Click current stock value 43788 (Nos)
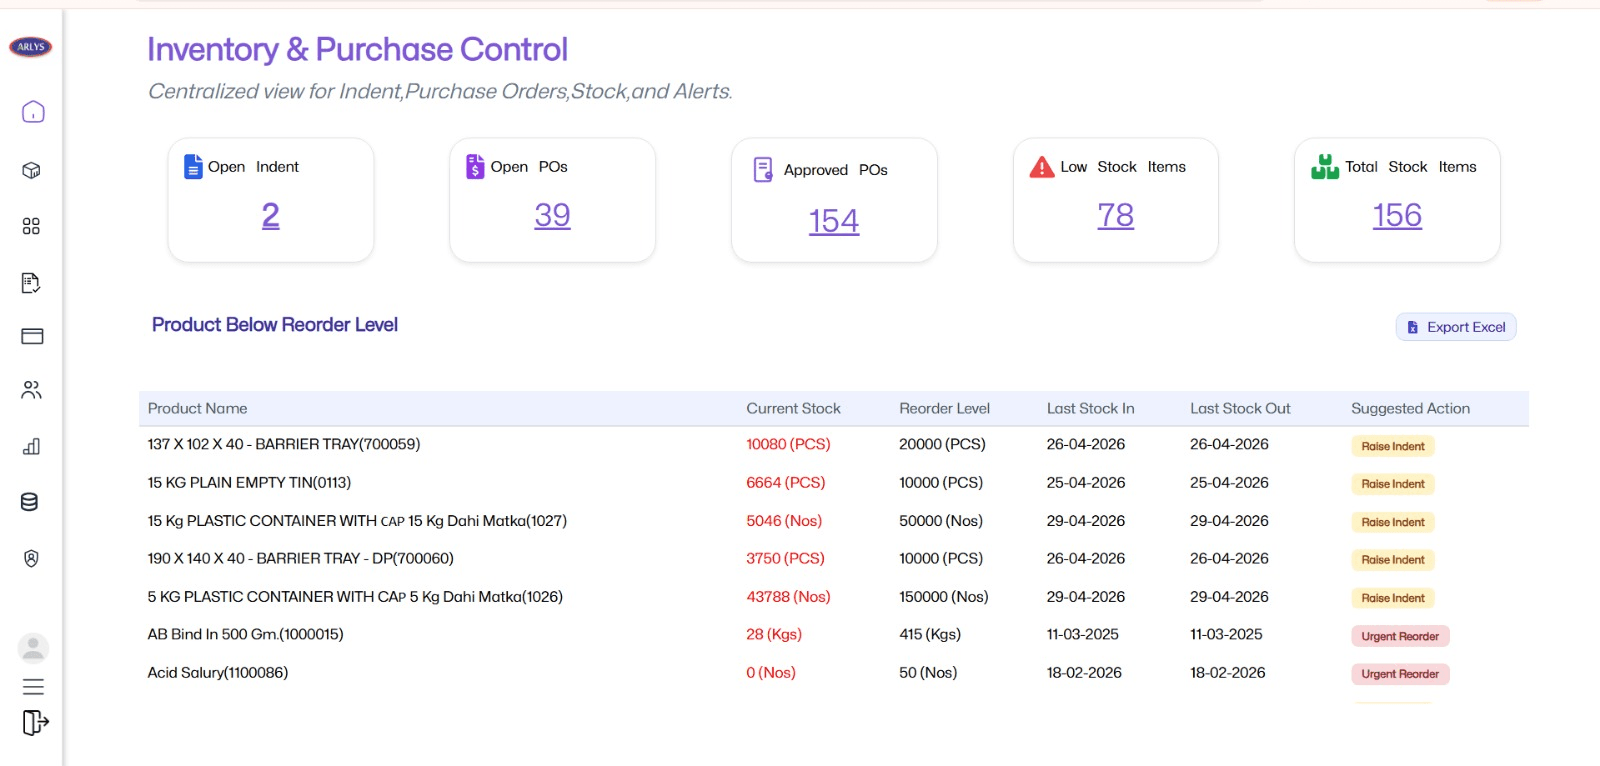The image size is (1600, 766). tap(788, 596)
